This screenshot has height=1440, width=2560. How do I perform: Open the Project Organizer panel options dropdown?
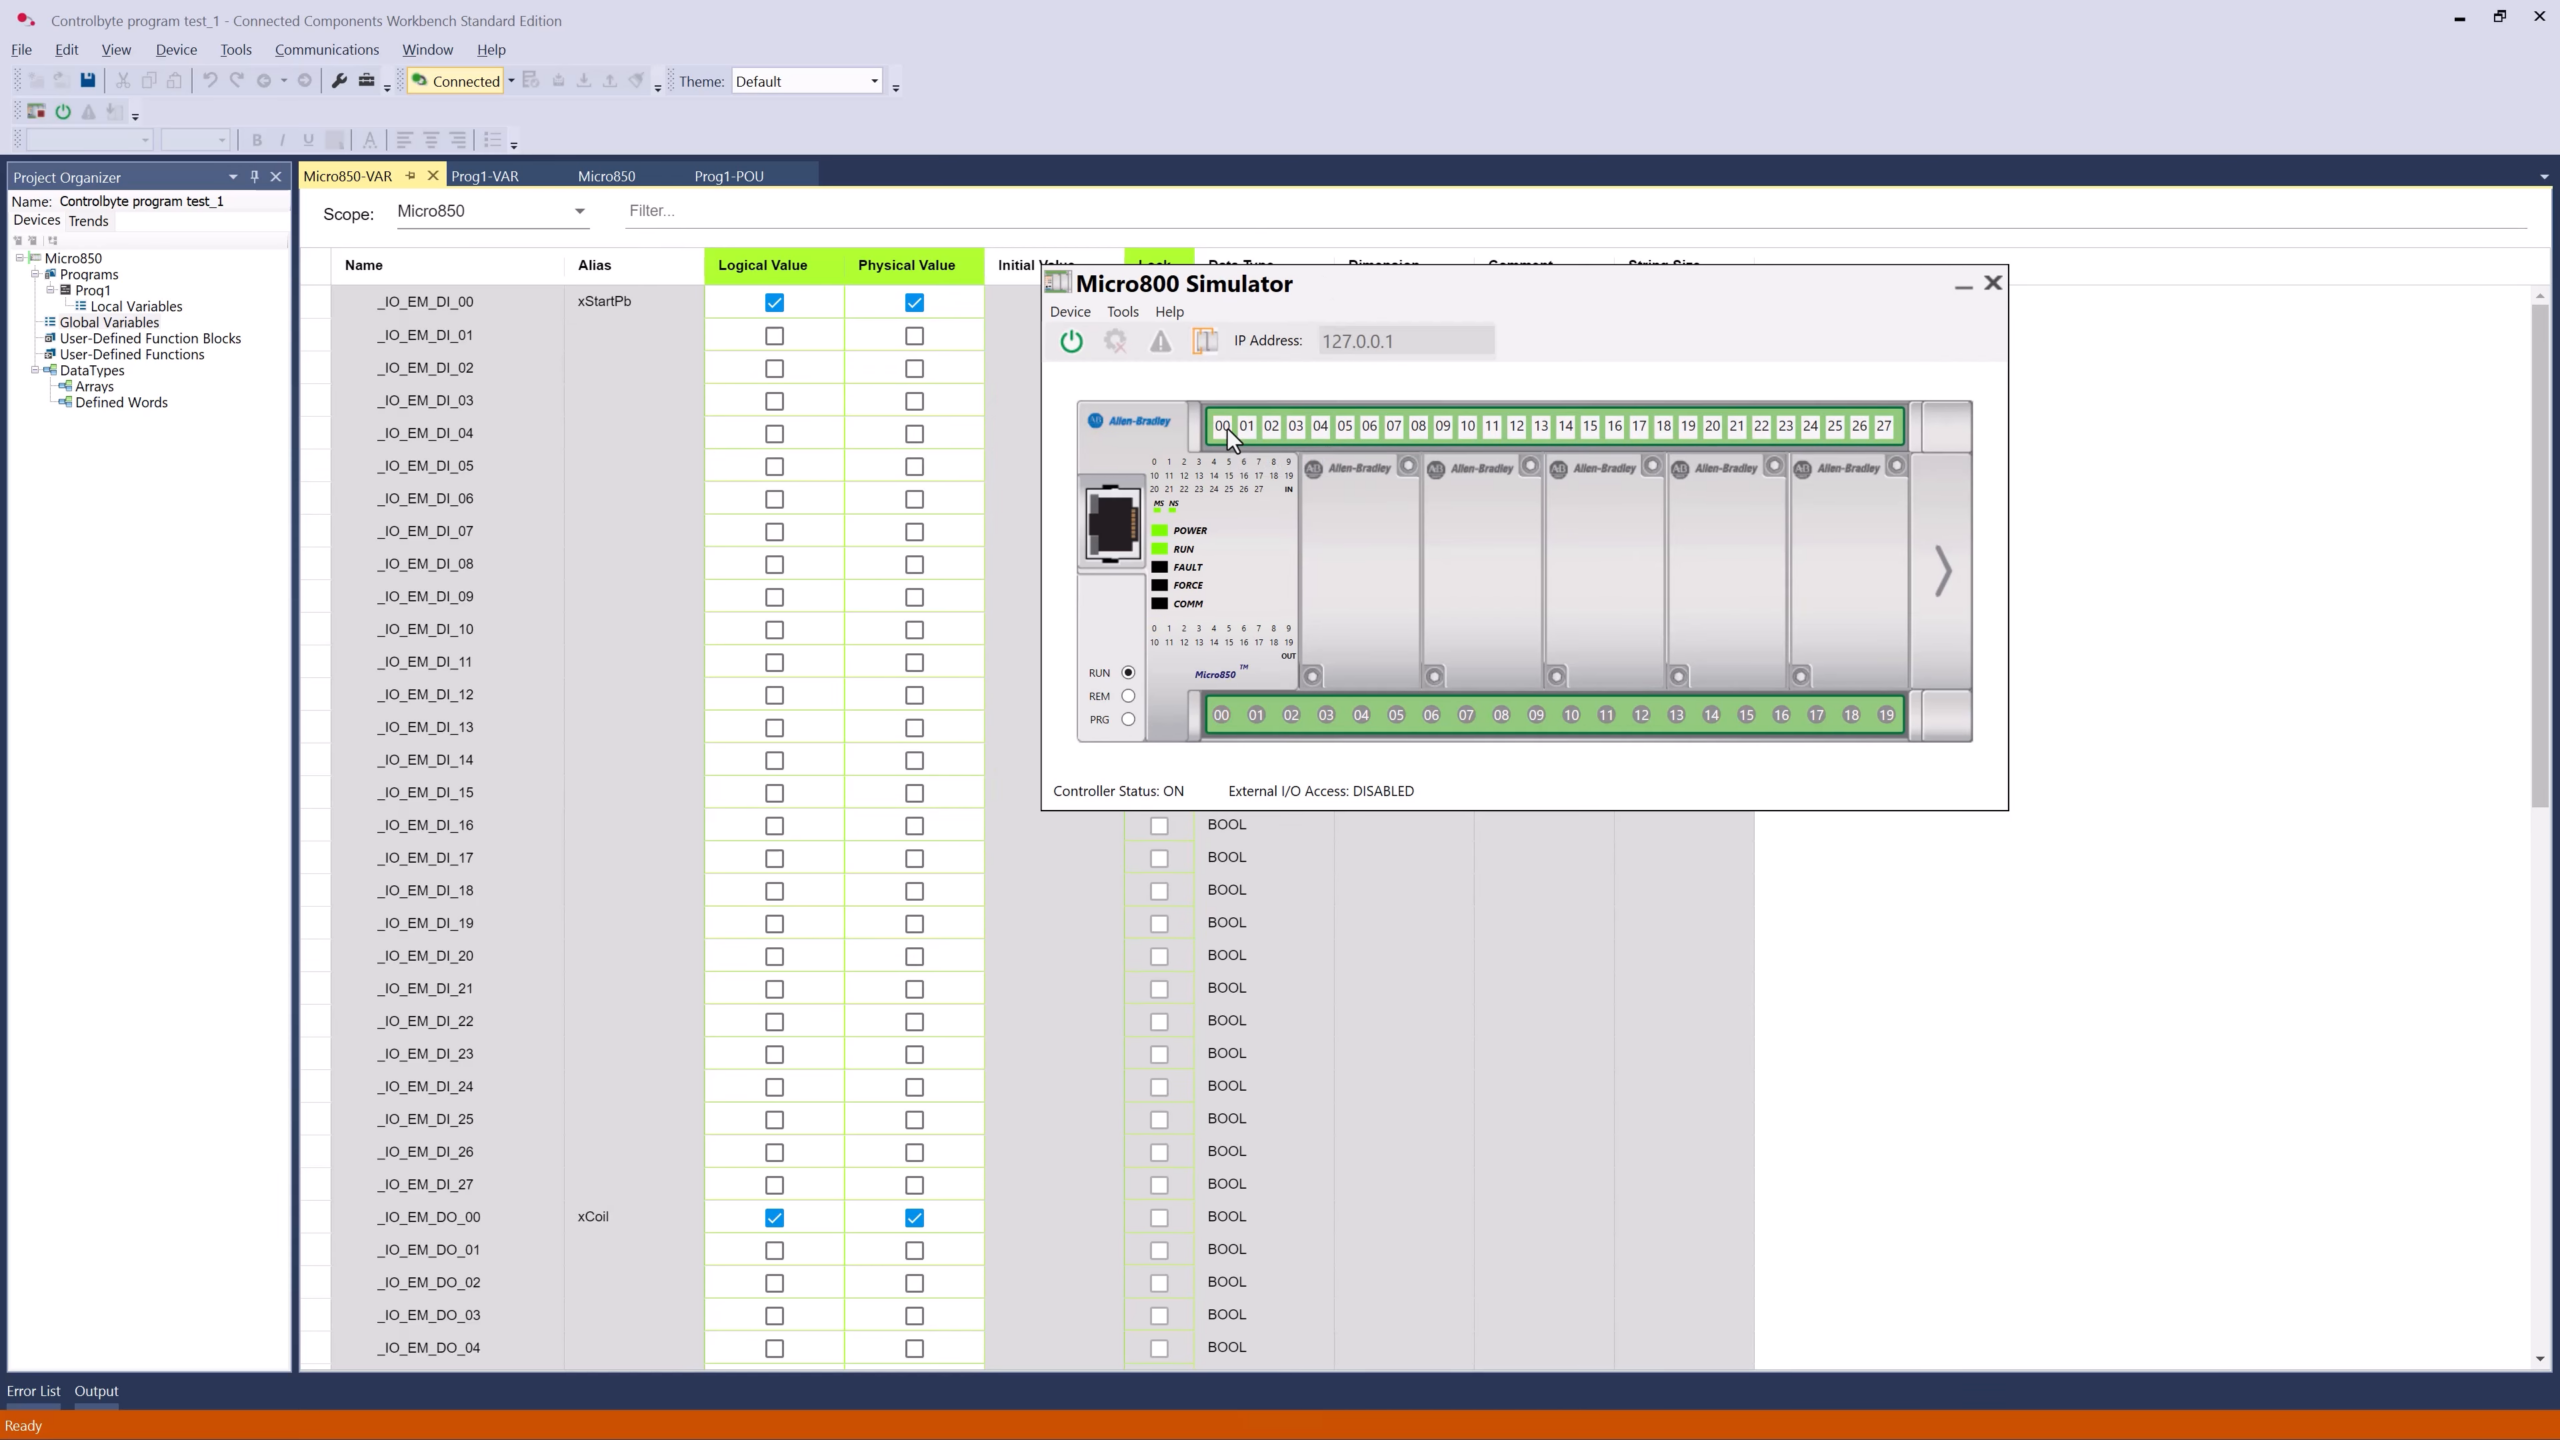233,177
